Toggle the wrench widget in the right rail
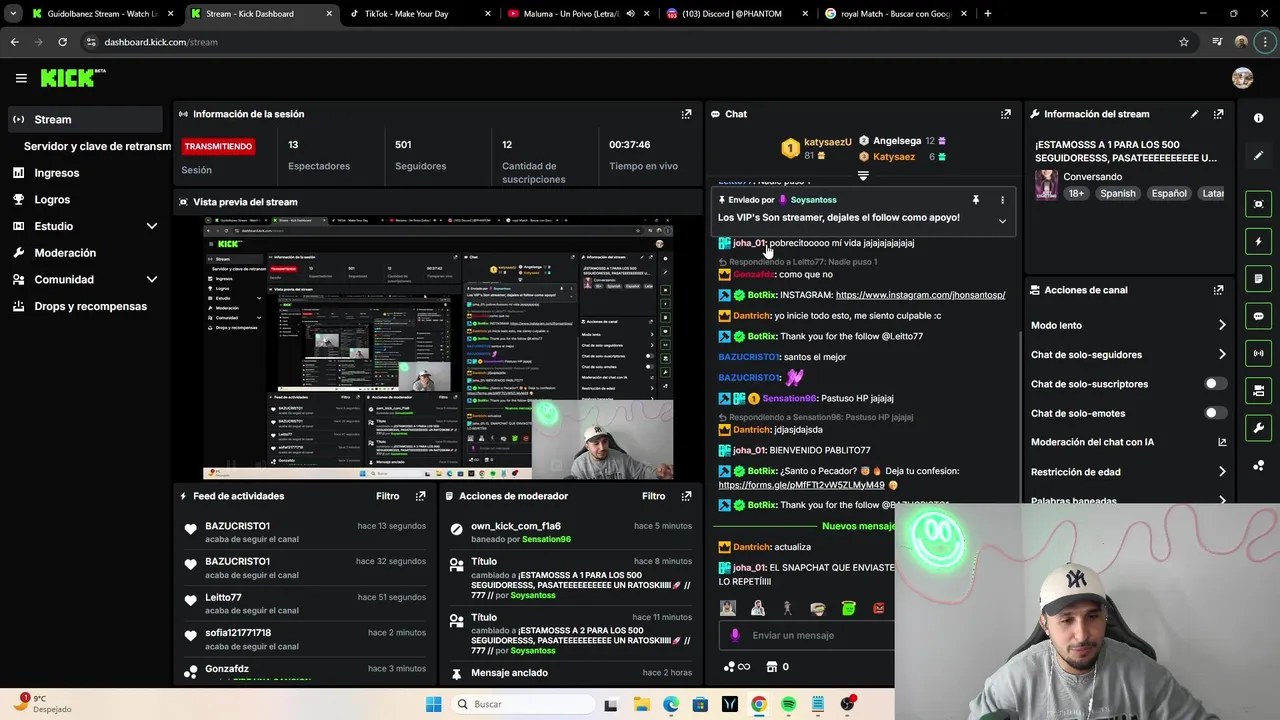 pos(1258,428)
